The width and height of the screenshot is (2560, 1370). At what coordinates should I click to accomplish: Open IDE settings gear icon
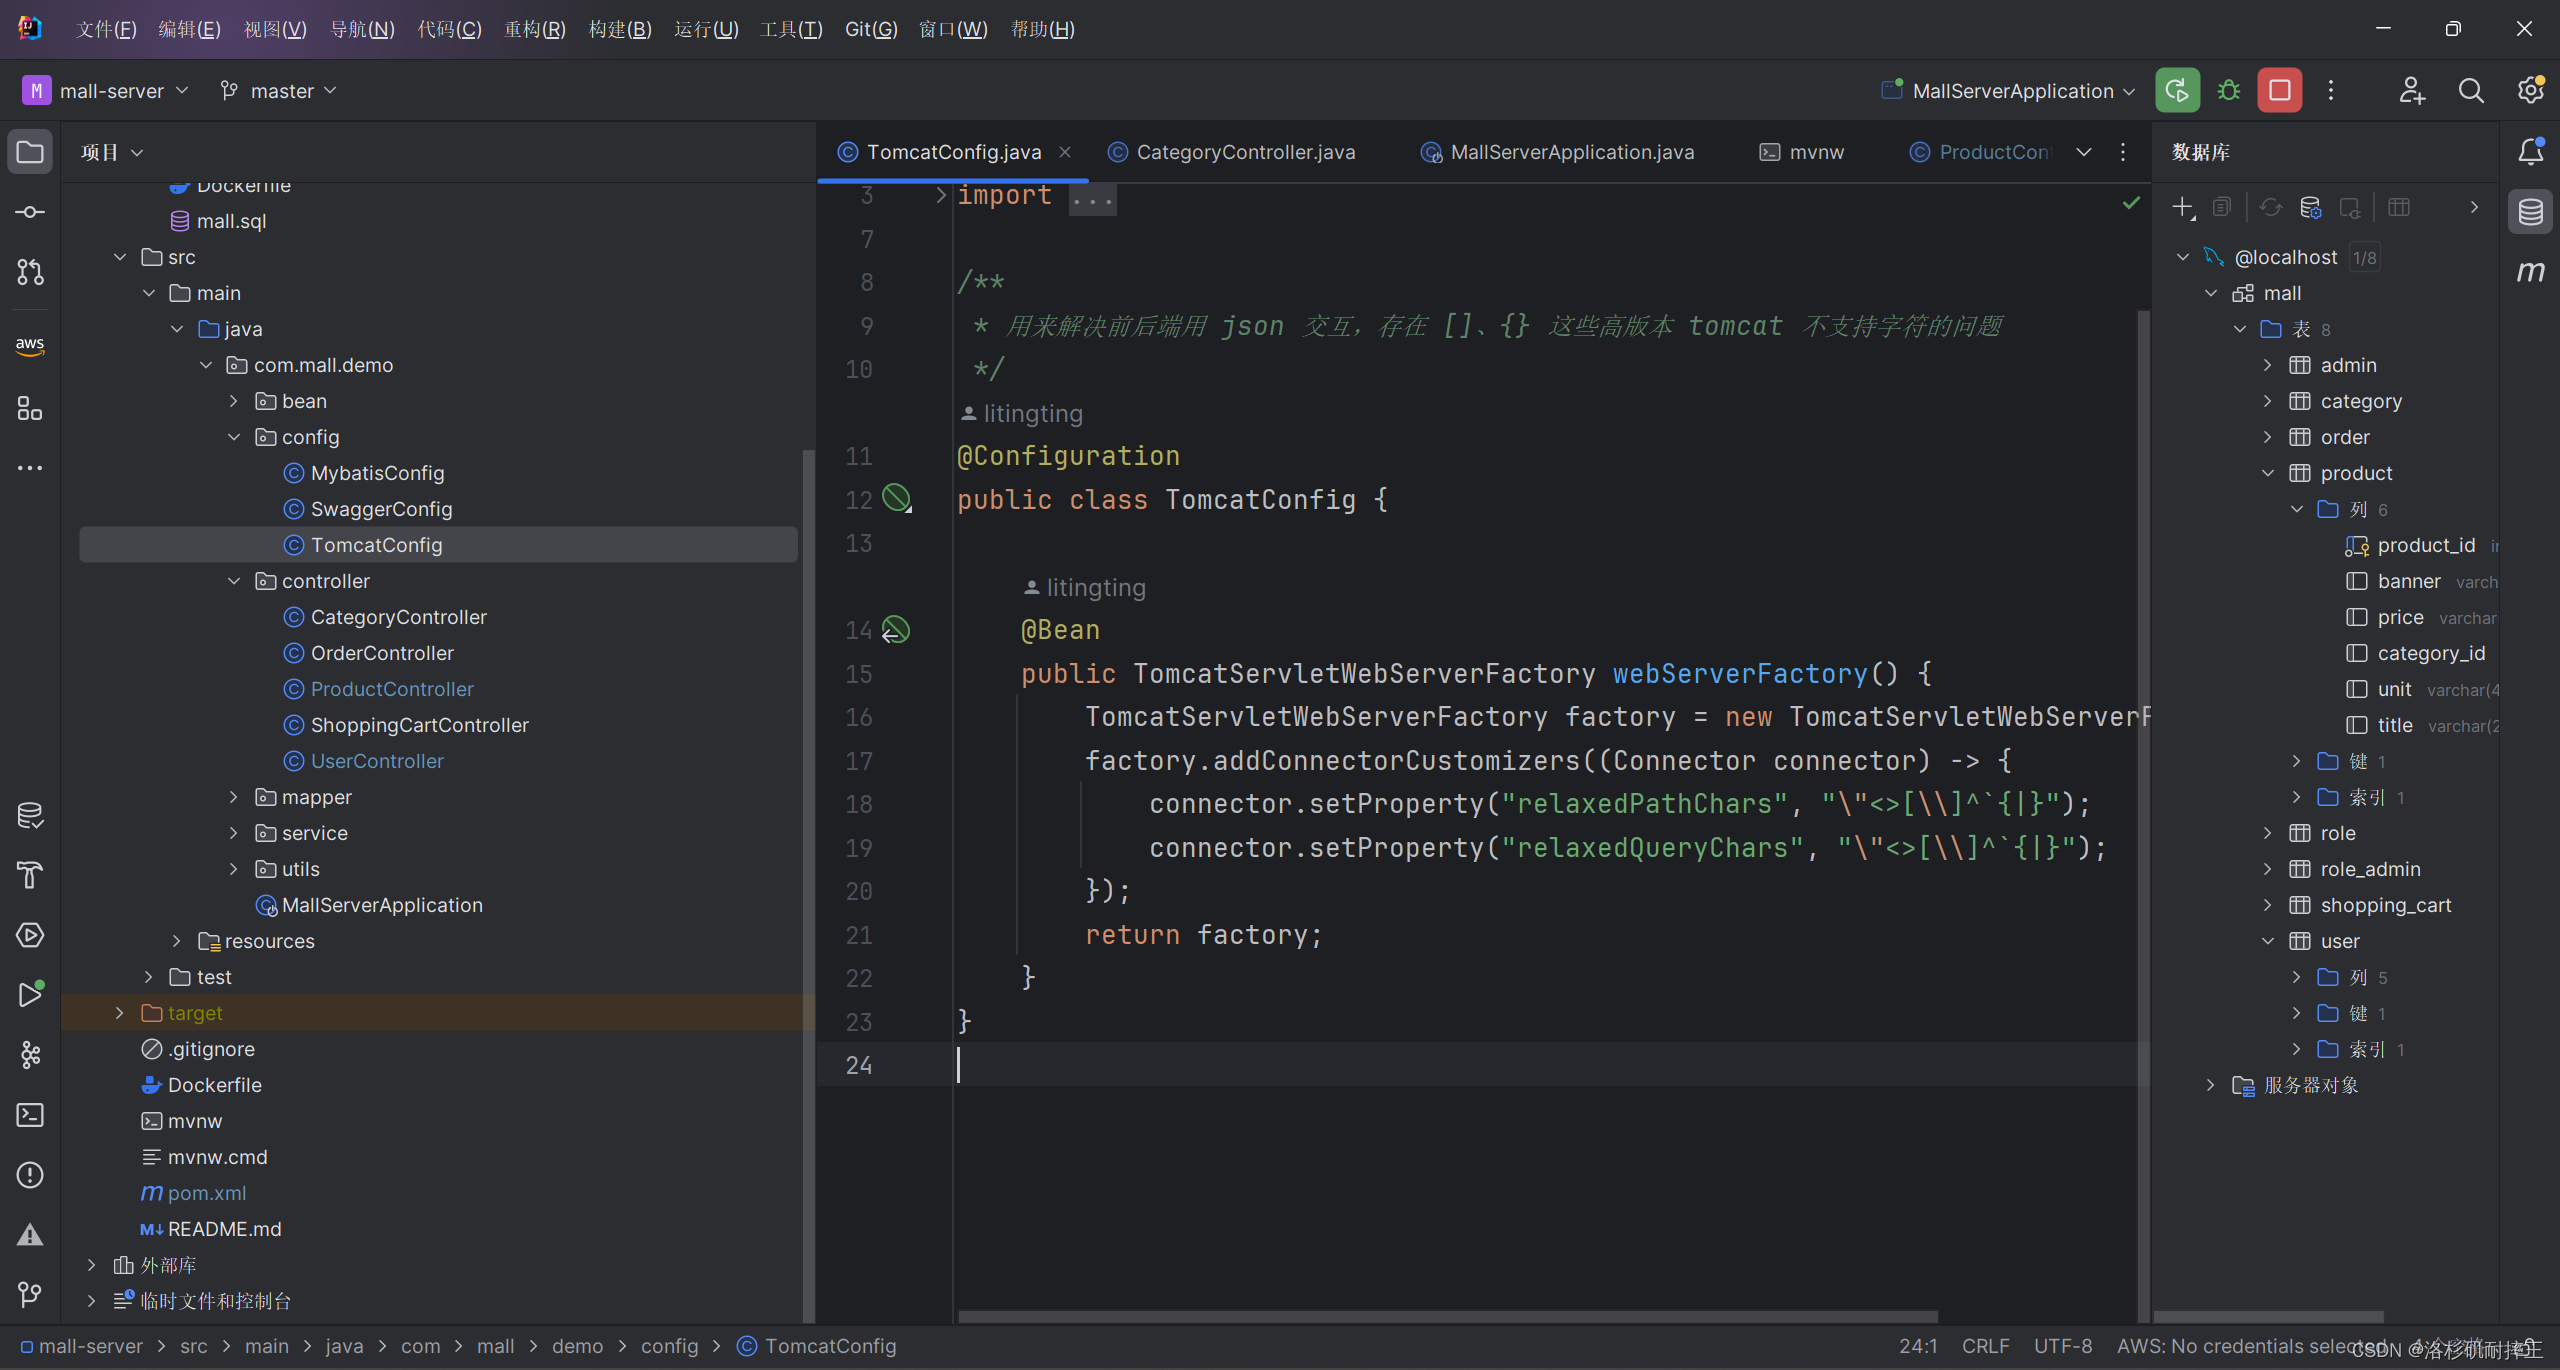pyautogui.click(x=2531, y=90)
